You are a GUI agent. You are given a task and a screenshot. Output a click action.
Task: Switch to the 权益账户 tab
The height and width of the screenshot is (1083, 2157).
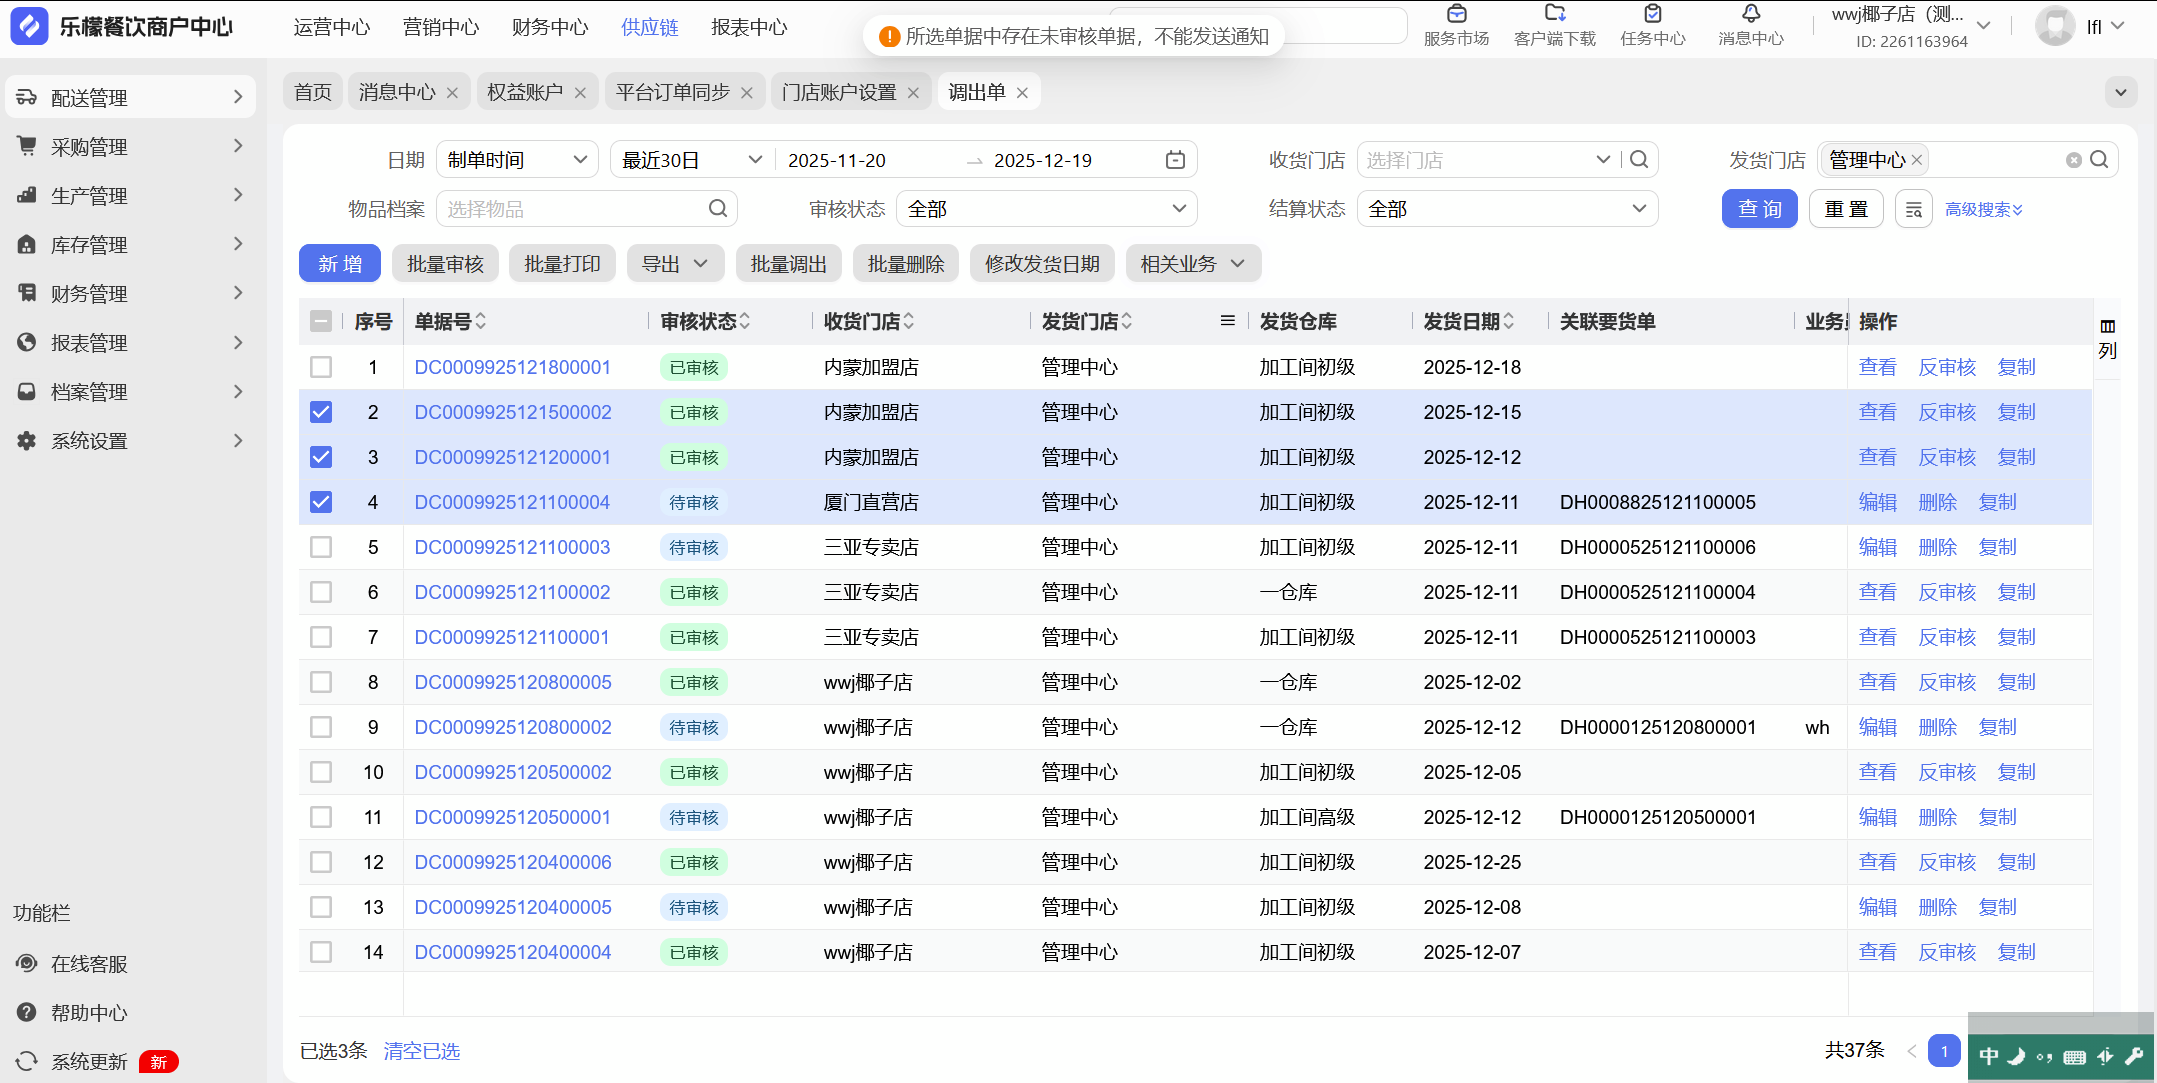524,92
